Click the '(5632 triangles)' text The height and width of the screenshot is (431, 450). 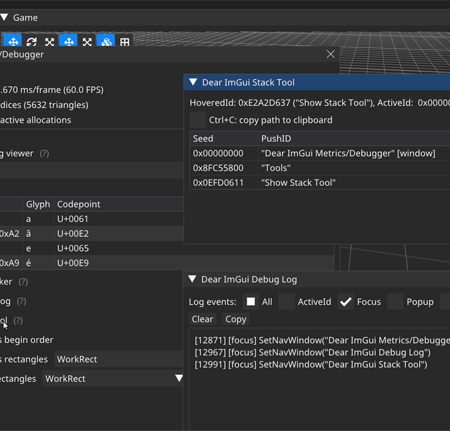[57, 105]
